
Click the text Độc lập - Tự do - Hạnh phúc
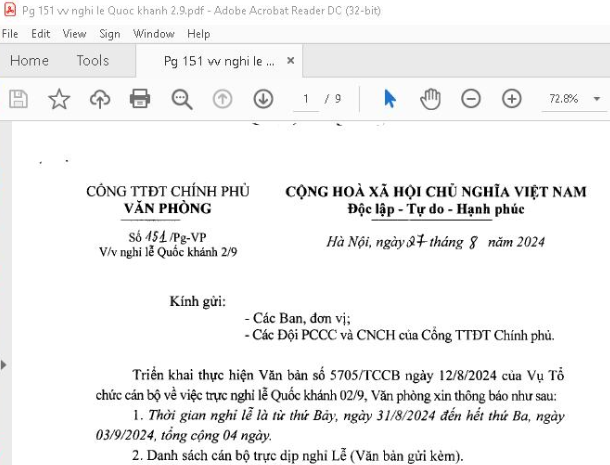click(436, 209)
